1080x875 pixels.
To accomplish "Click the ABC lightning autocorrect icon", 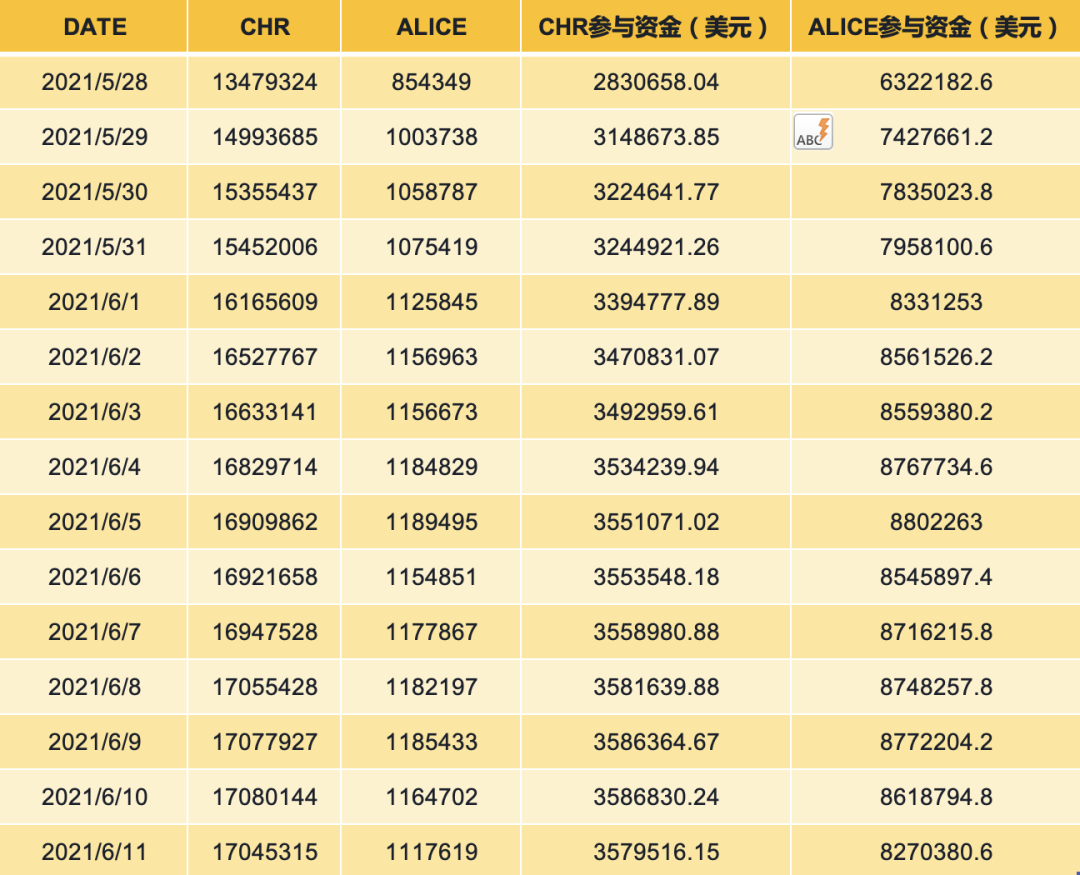I will 813,132.
